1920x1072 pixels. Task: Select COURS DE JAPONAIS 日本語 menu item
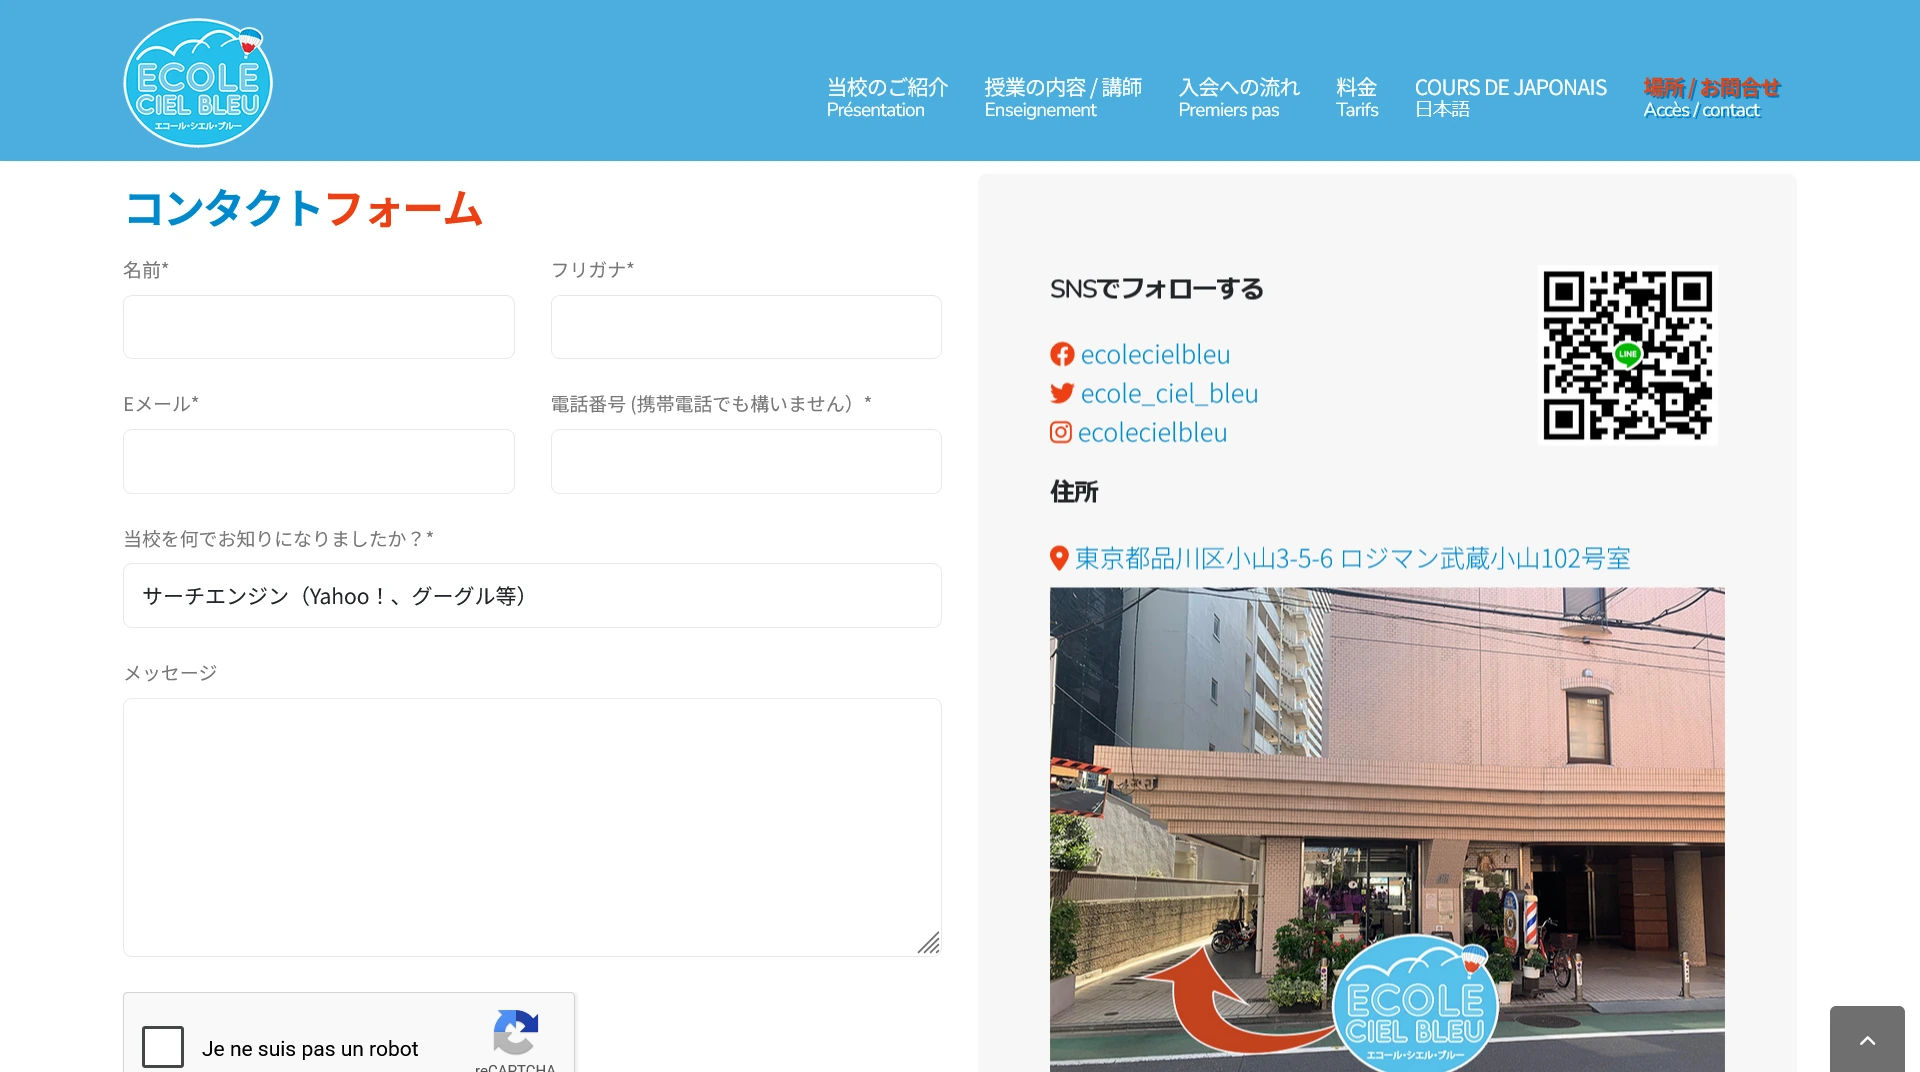pyautogui.click(x=1510, y=98)
